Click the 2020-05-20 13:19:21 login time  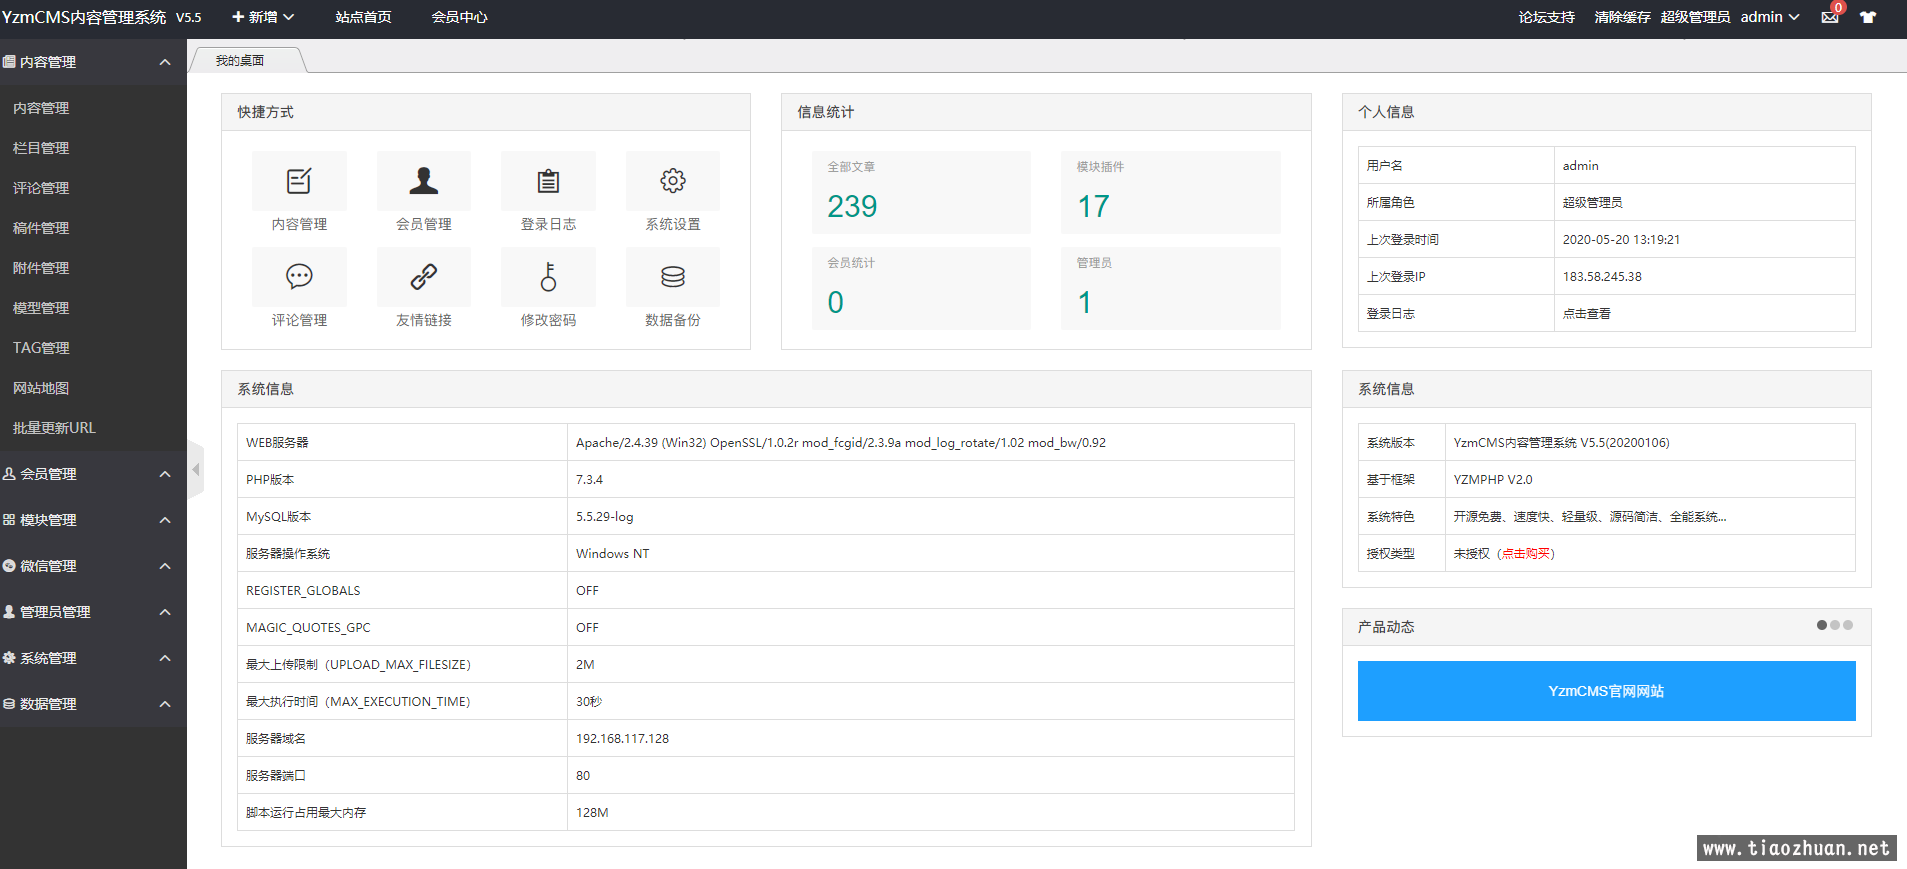pyautogui.click(x=1621, y=240)
